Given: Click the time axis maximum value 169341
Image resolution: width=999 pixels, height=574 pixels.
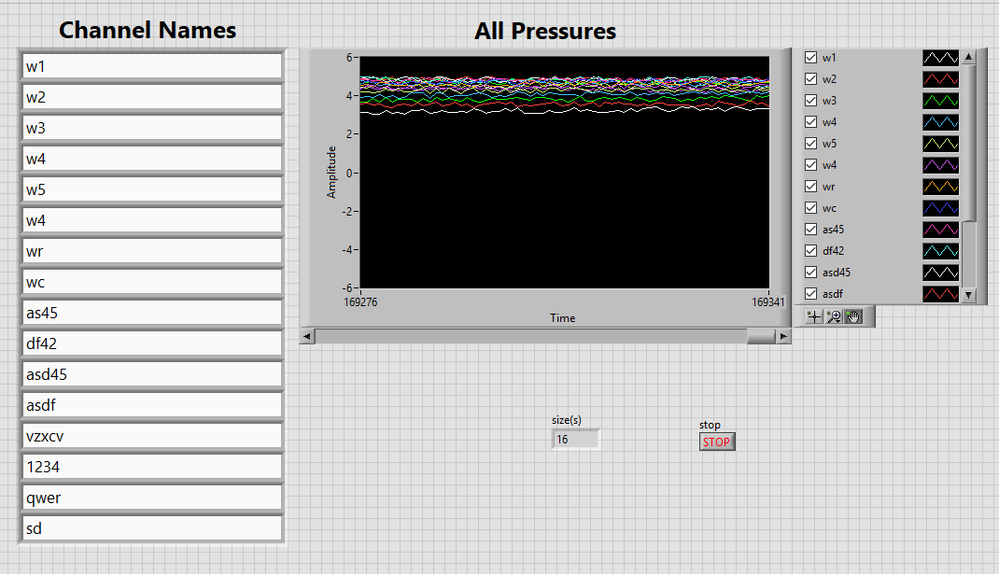Looking at the screenshot, I should click(768, 302).
